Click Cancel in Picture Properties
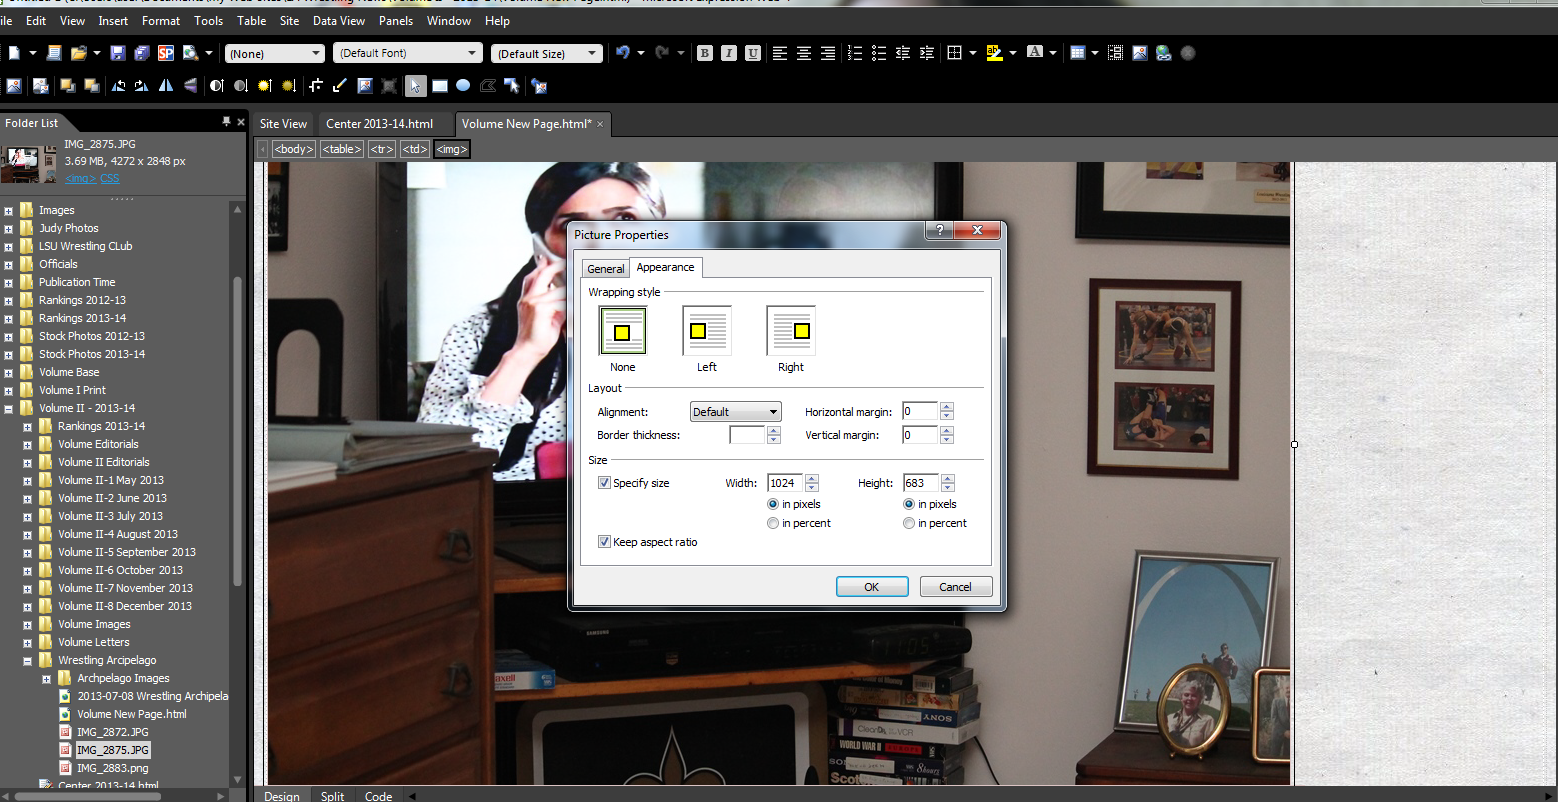 click(956, 587)
